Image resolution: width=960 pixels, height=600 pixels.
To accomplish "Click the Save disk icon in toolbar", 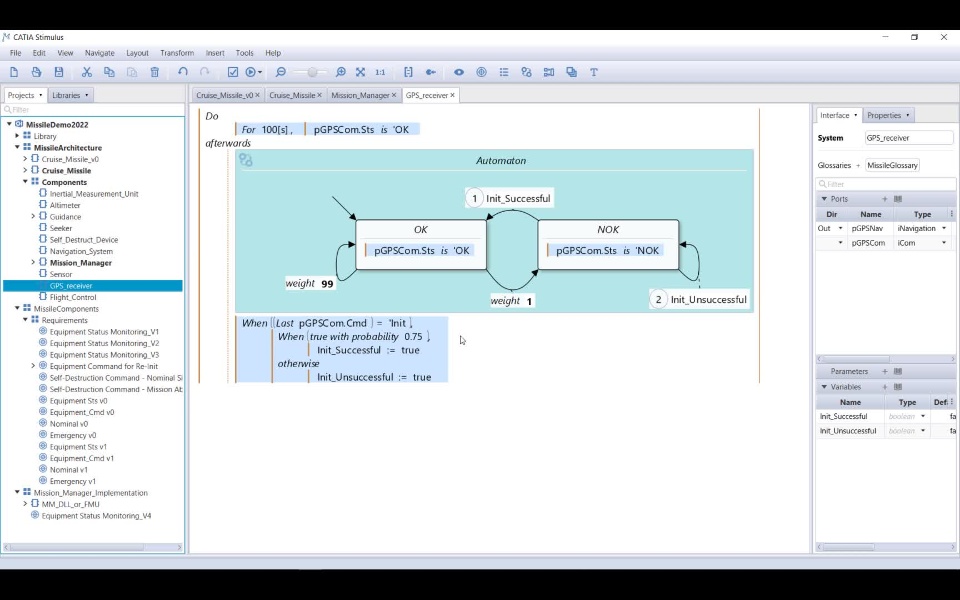I will coord(59,72).
